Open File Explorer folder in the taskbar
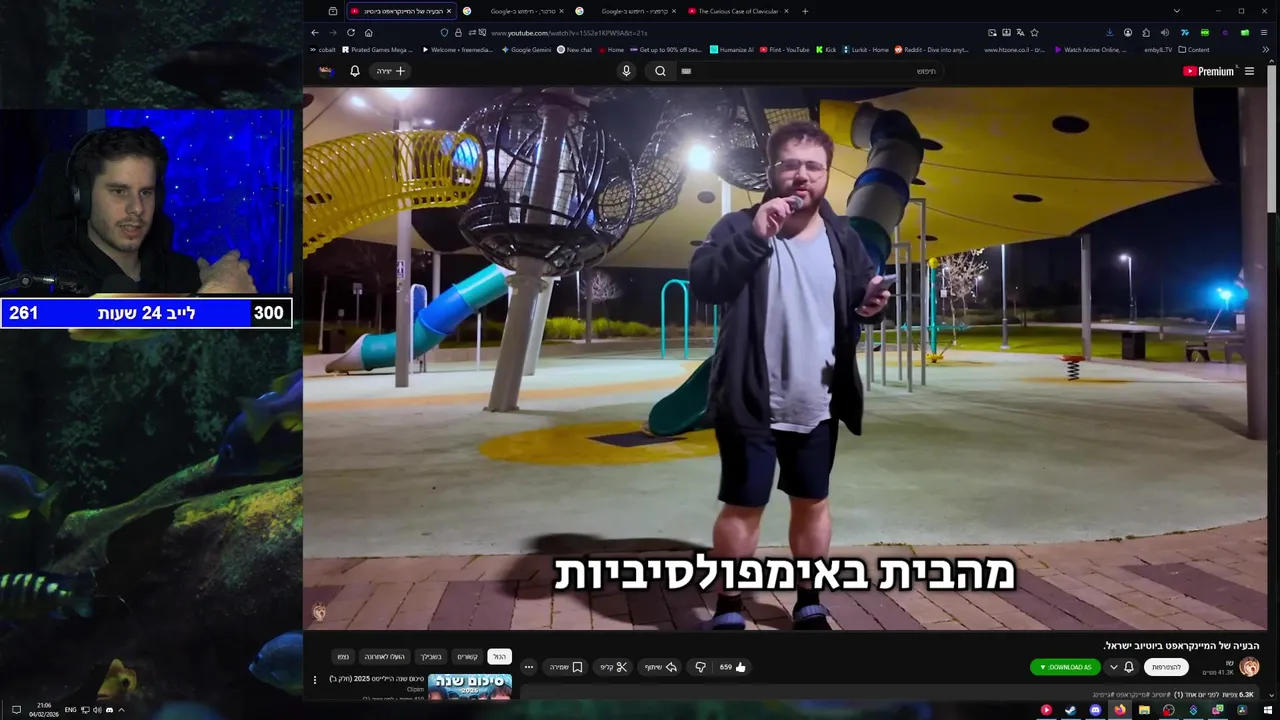Image resolution: width=1280 pixels, height=720 pixels. pos(1144,710)
